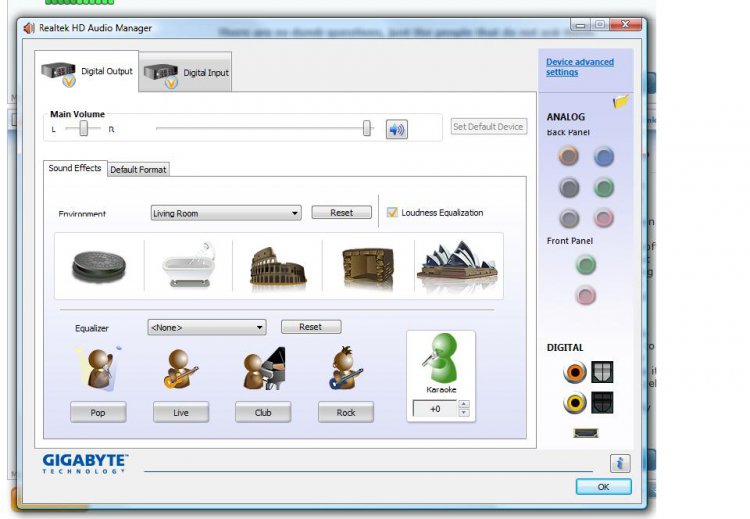Open the Equalizer None dropdown
The width and height of the screenshot is (750, 519).
pyautogui.click(x=207, y=328)
